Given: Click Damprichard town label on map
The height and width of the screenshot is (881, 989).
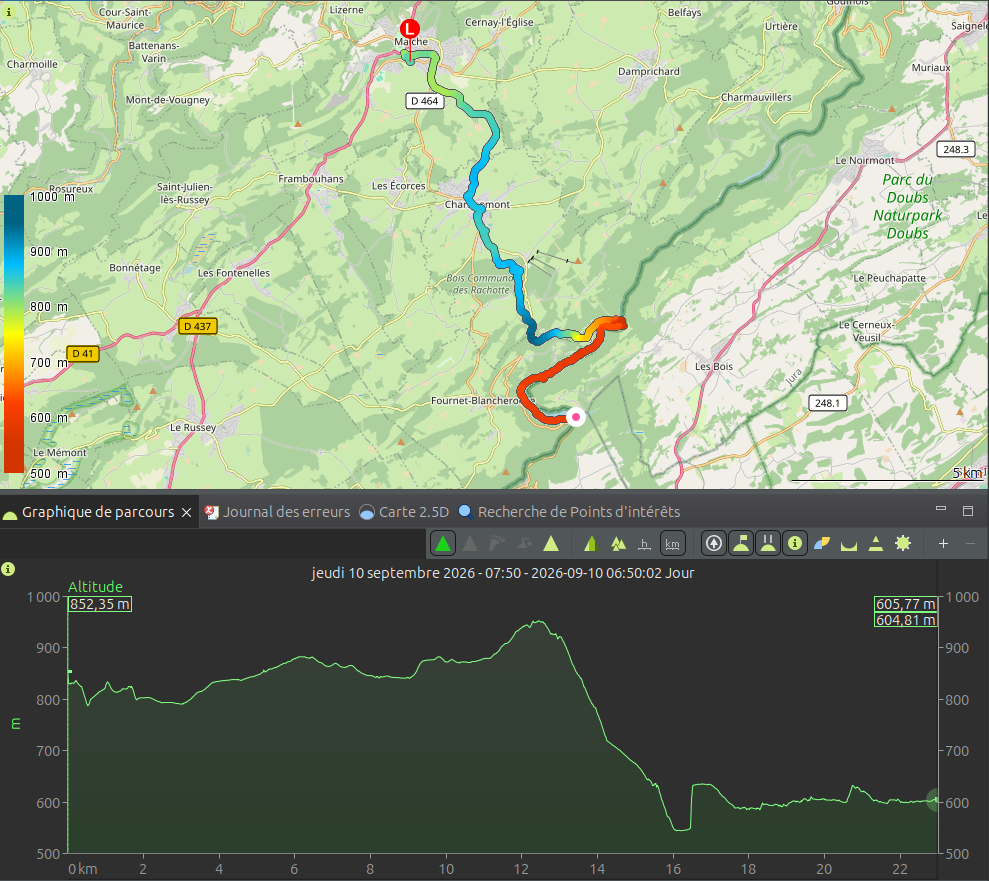Looking at the screenshot, I should click(x=648, y=71).
